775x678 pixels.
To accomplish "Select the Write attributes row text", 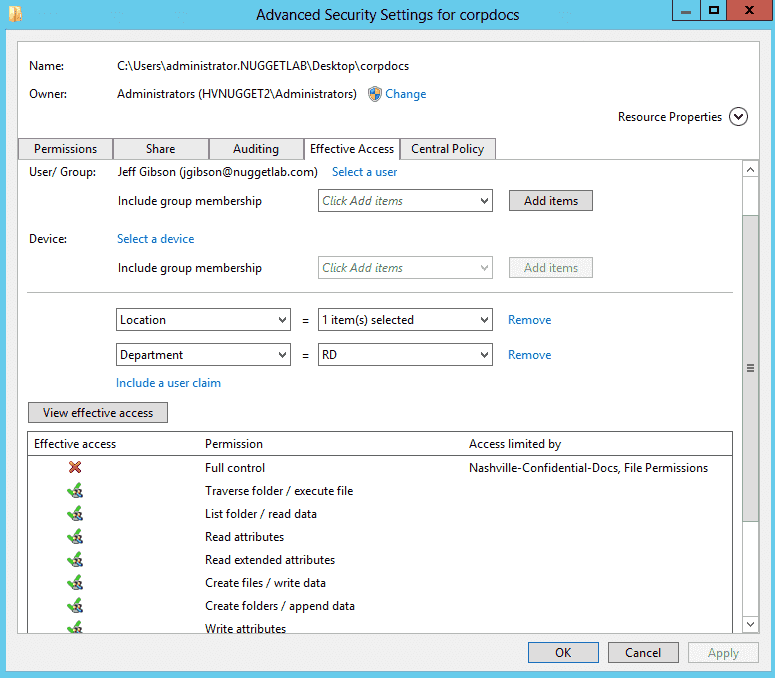I will click(x=245, y=628).
